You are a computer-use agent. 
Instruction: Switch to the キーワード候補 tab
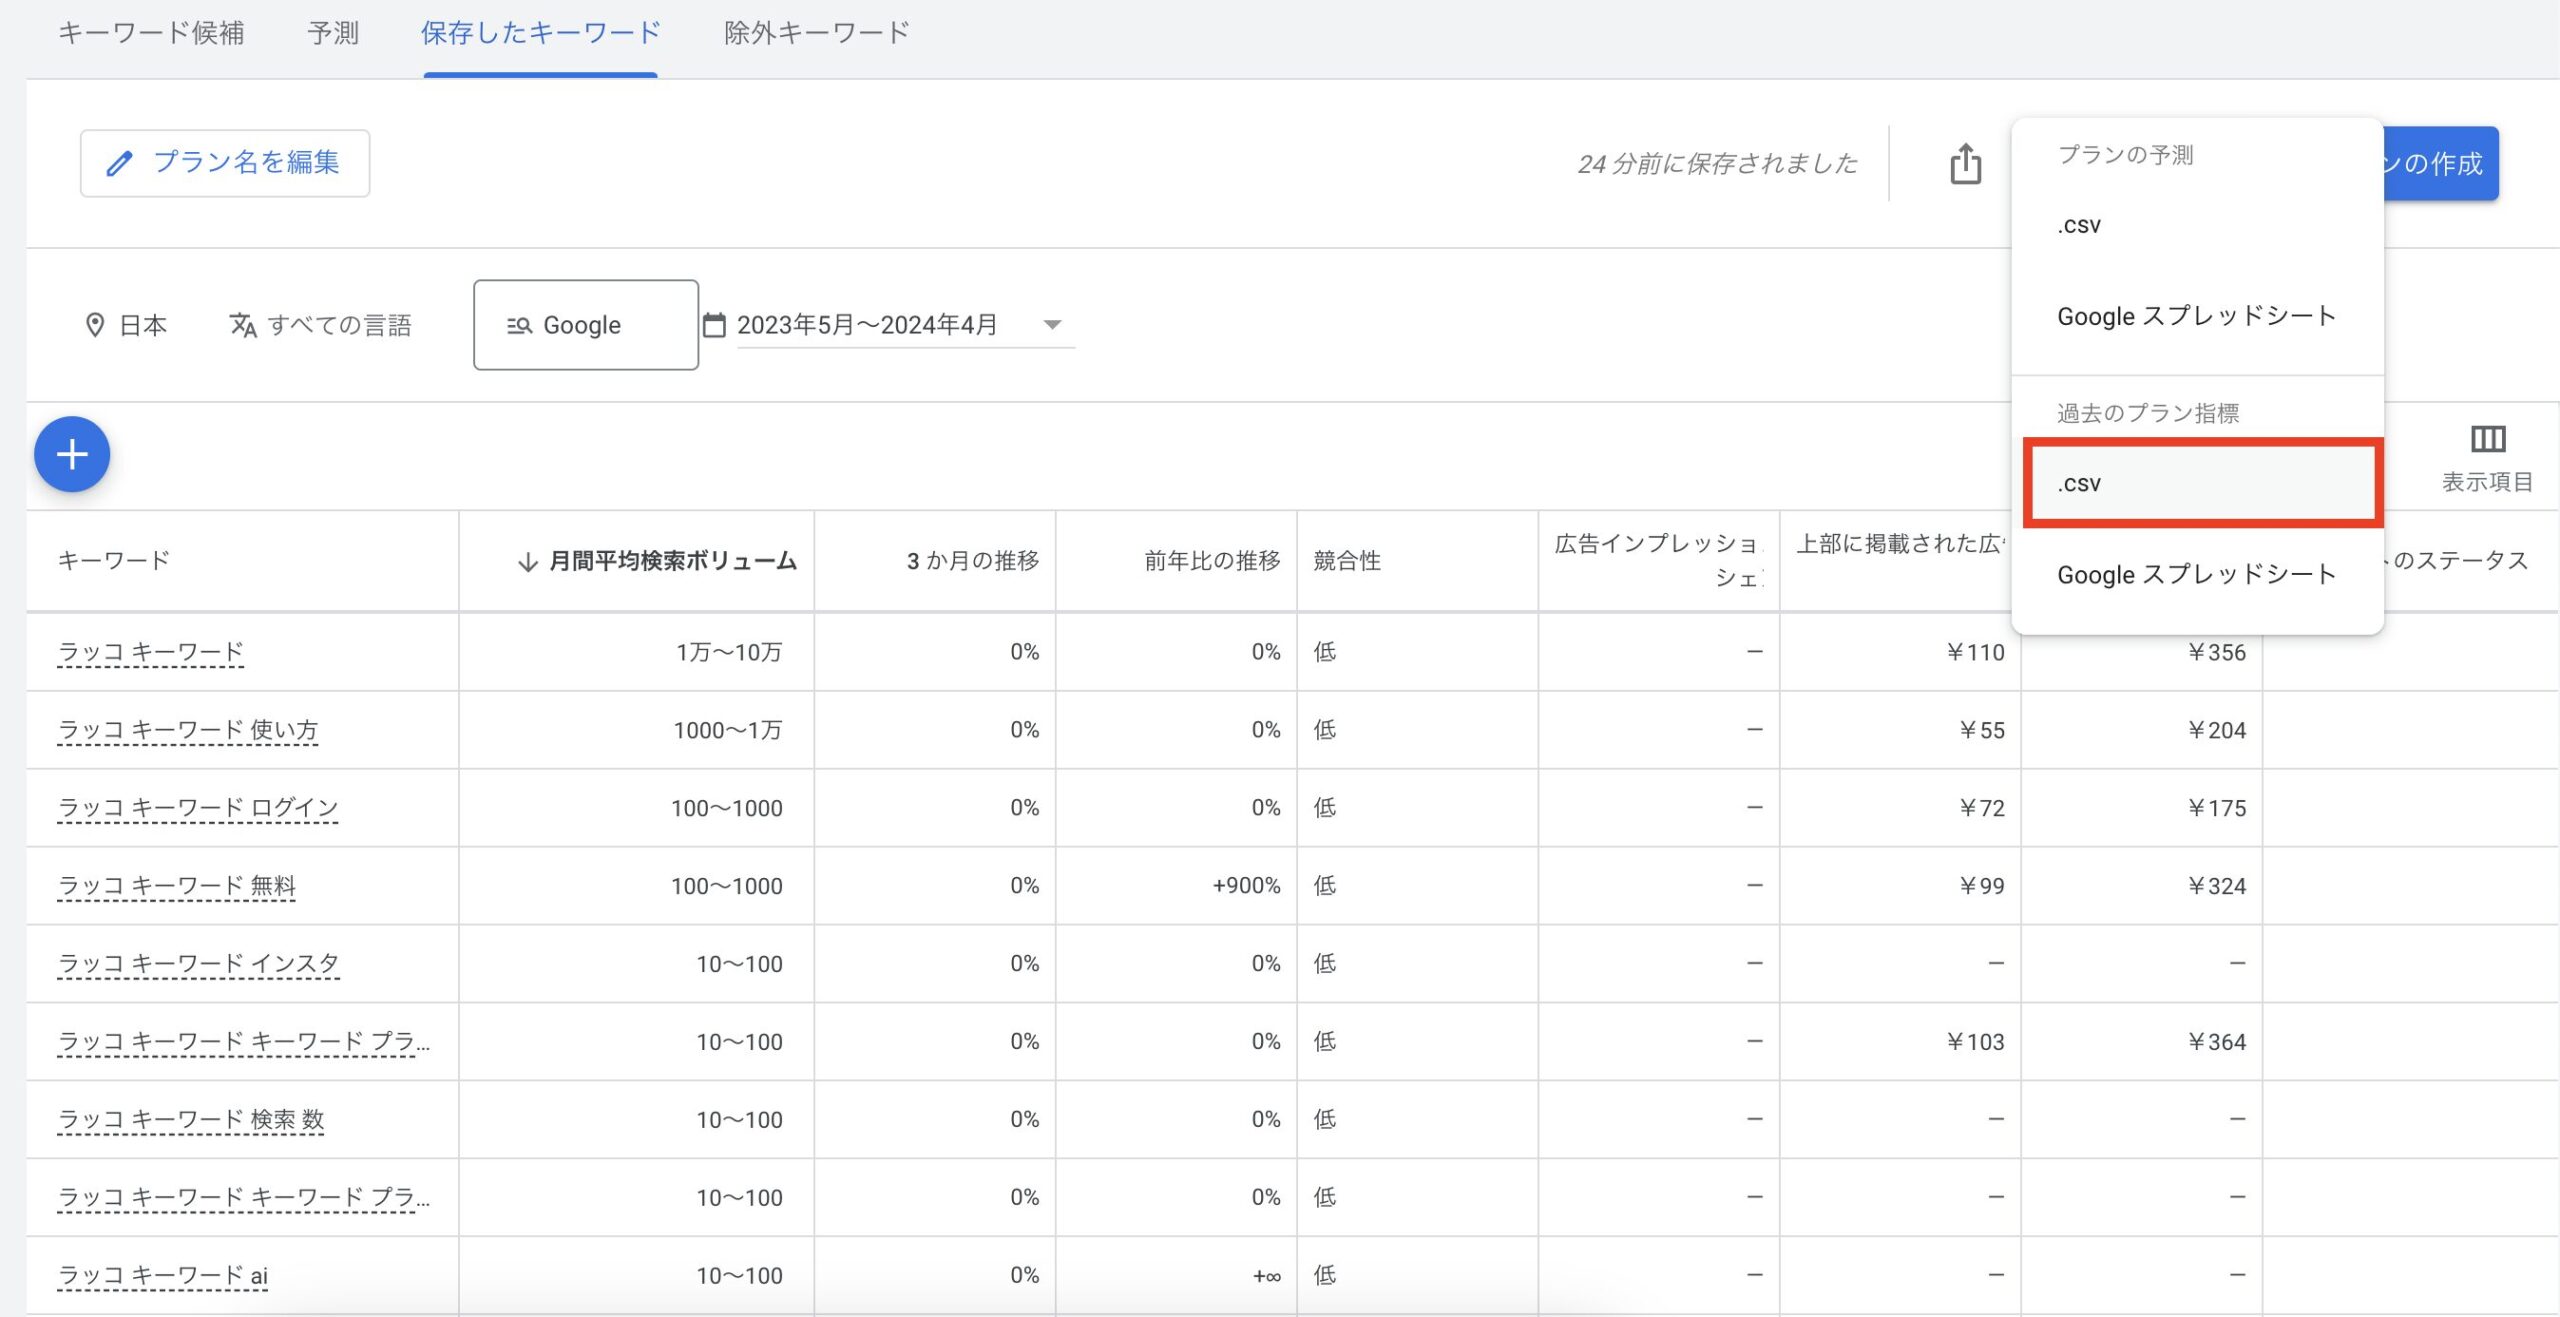151,33
